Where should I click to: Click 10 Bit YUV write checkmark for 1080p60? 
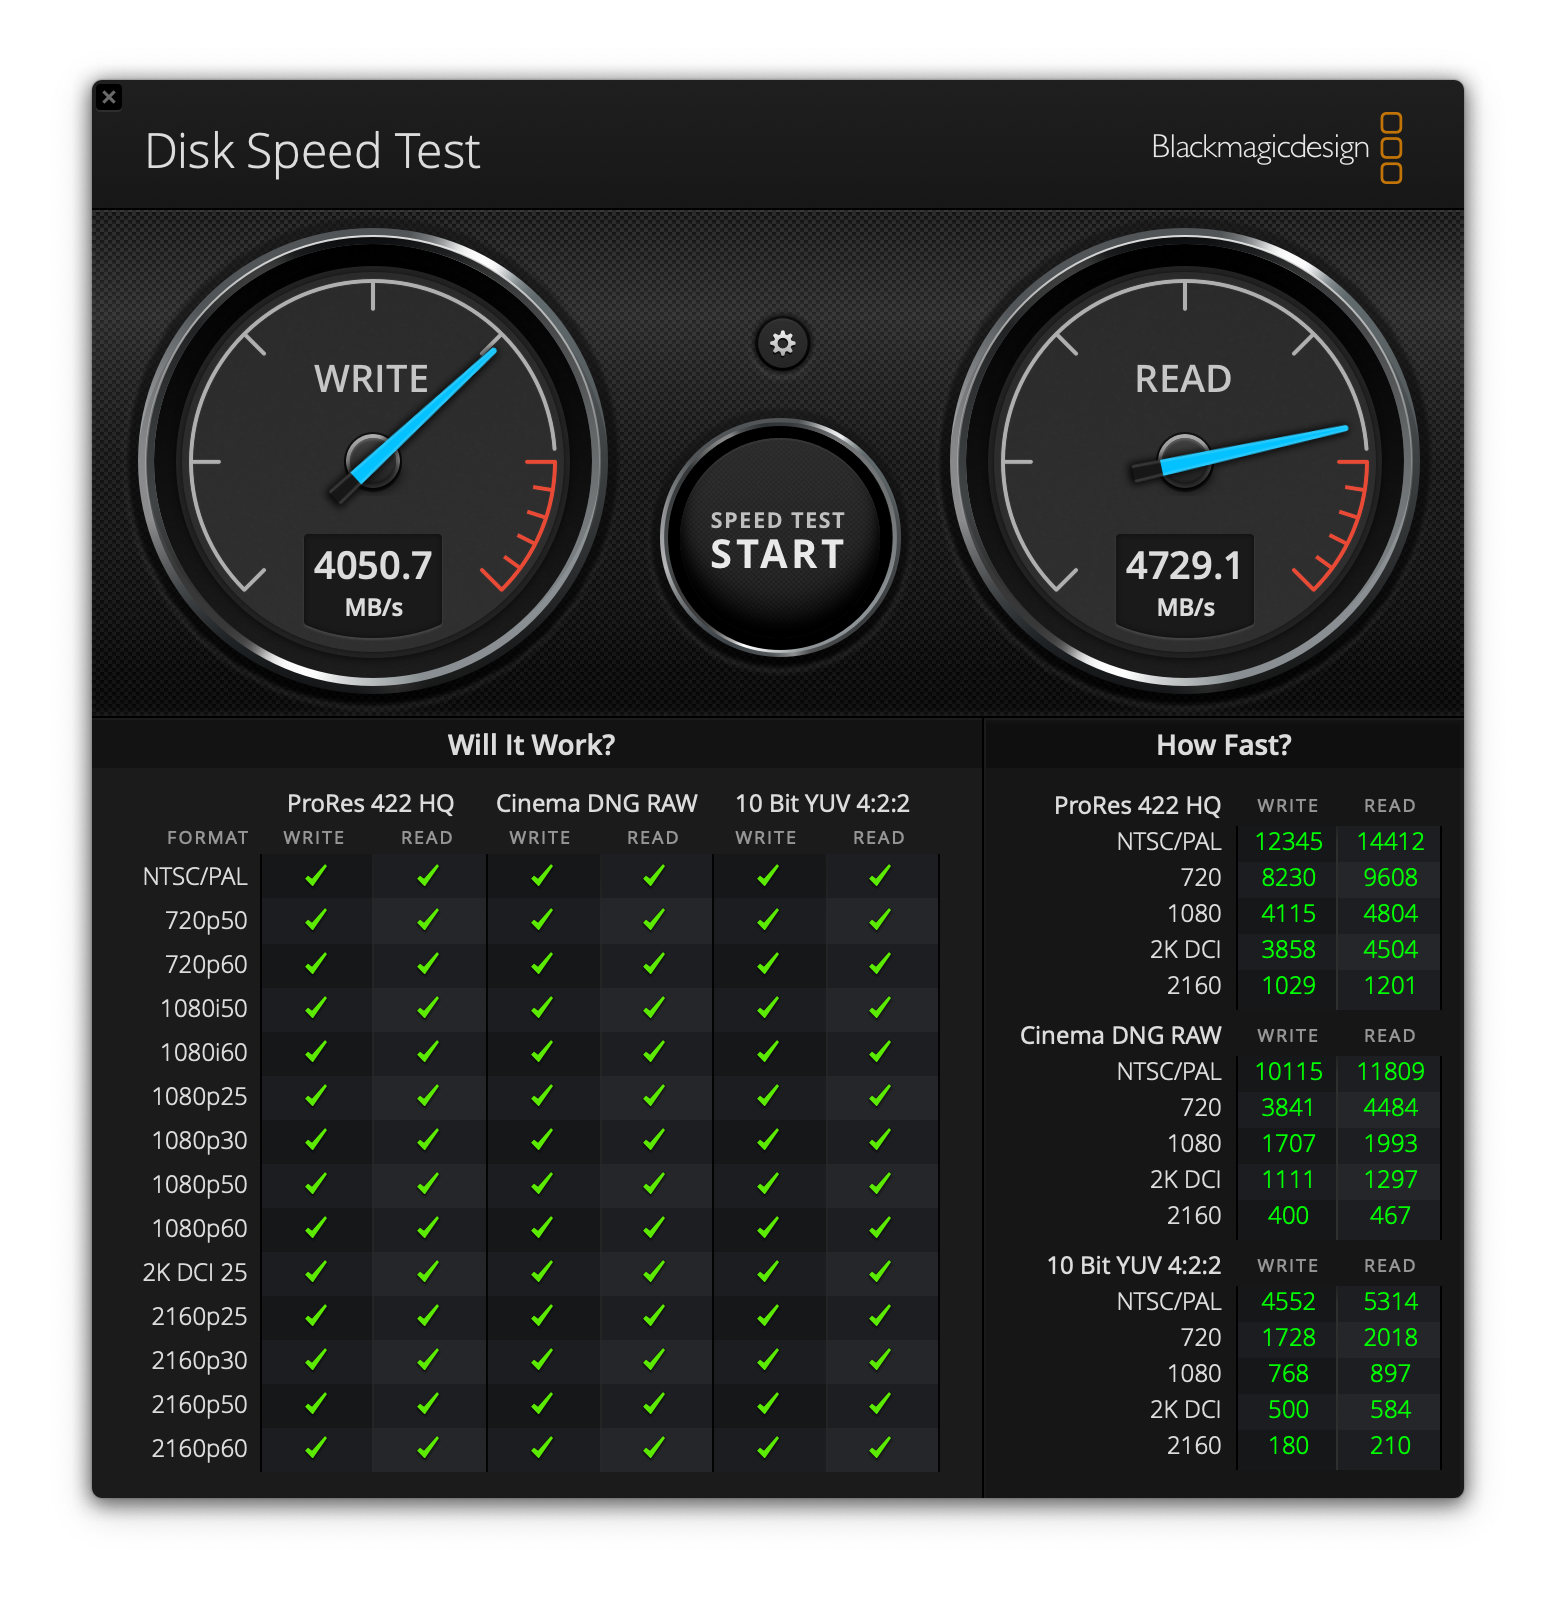(x=768, y=1228)
